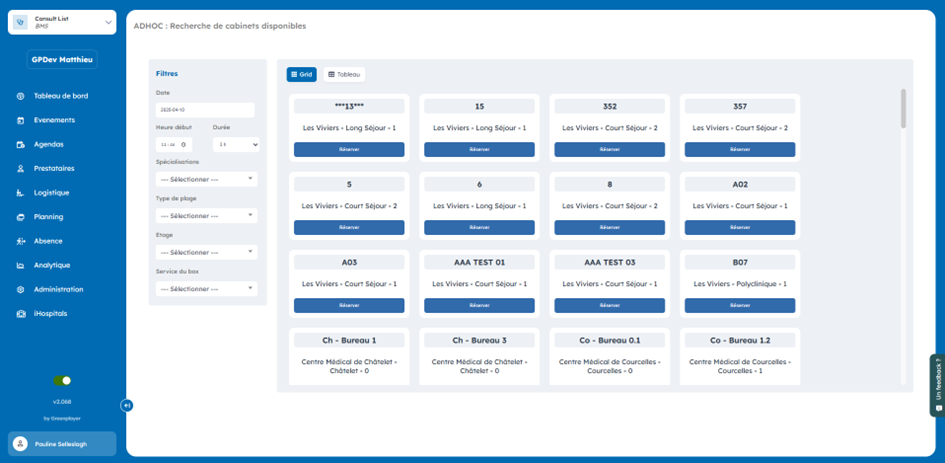
Task: Click the Analytique chart icon
Action: point(20,265)
